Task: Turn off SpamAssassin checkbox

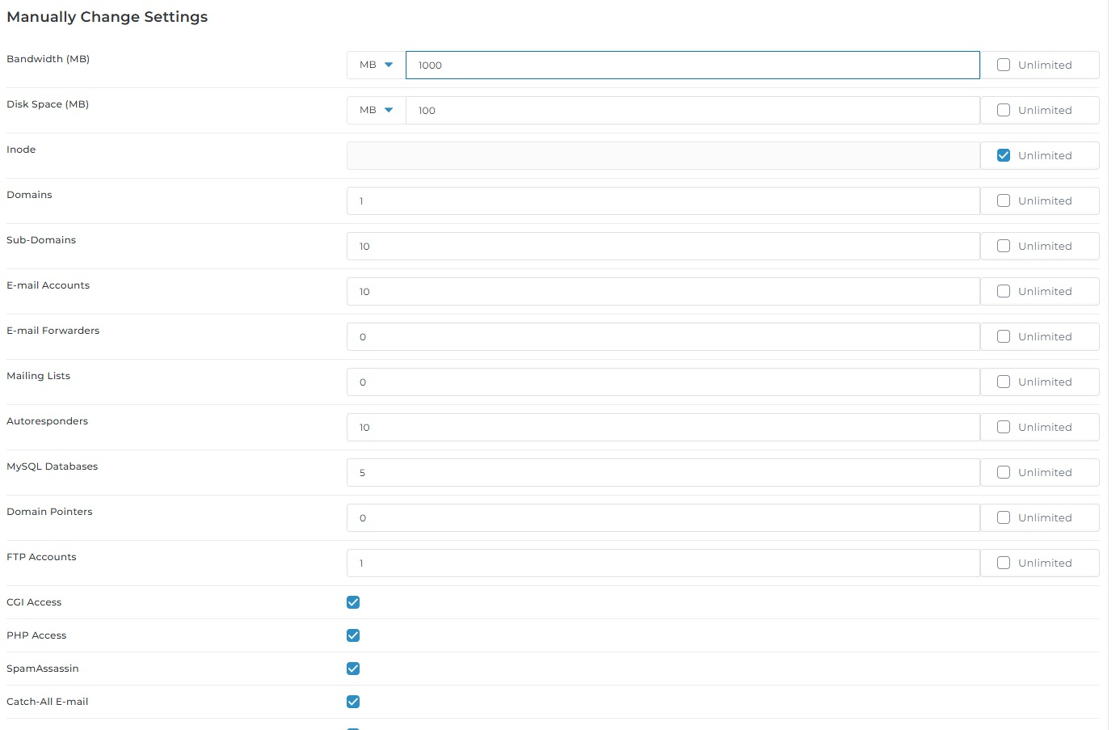Action: (353, 668)
